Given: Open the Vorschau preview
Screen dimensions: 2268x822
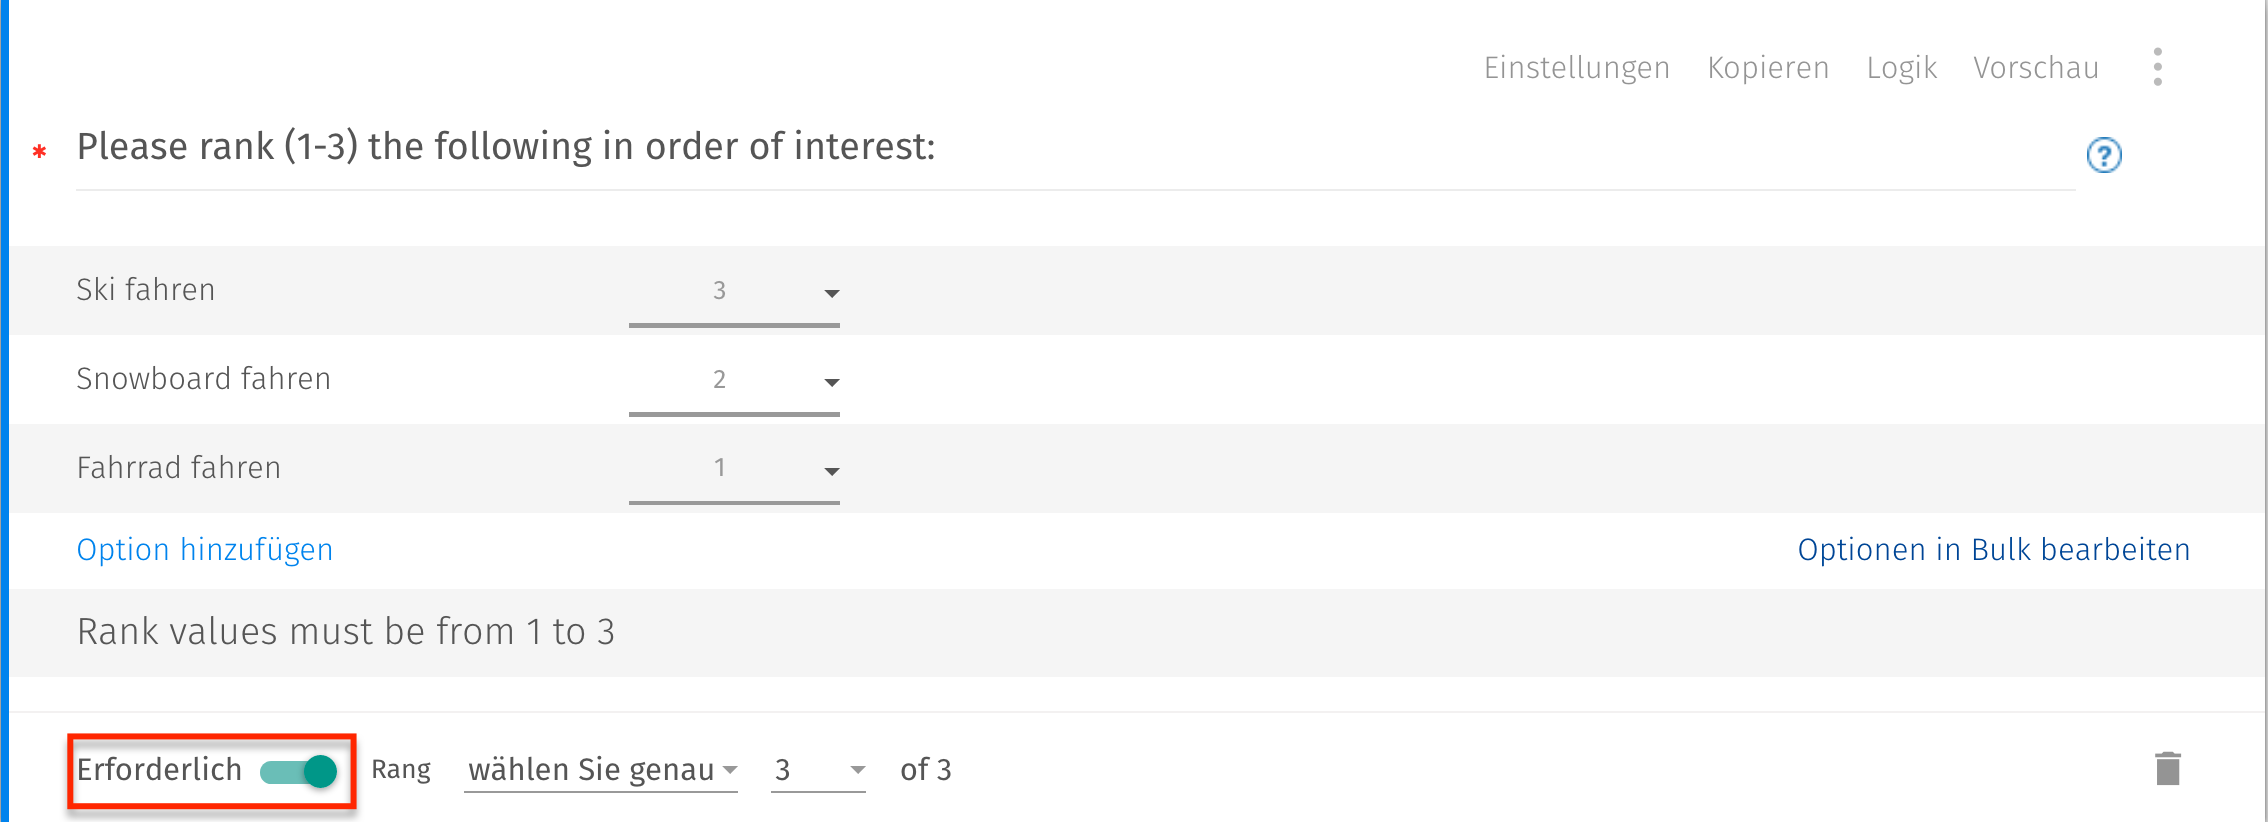Looking at the screenshot, I should pos(2036,67).
